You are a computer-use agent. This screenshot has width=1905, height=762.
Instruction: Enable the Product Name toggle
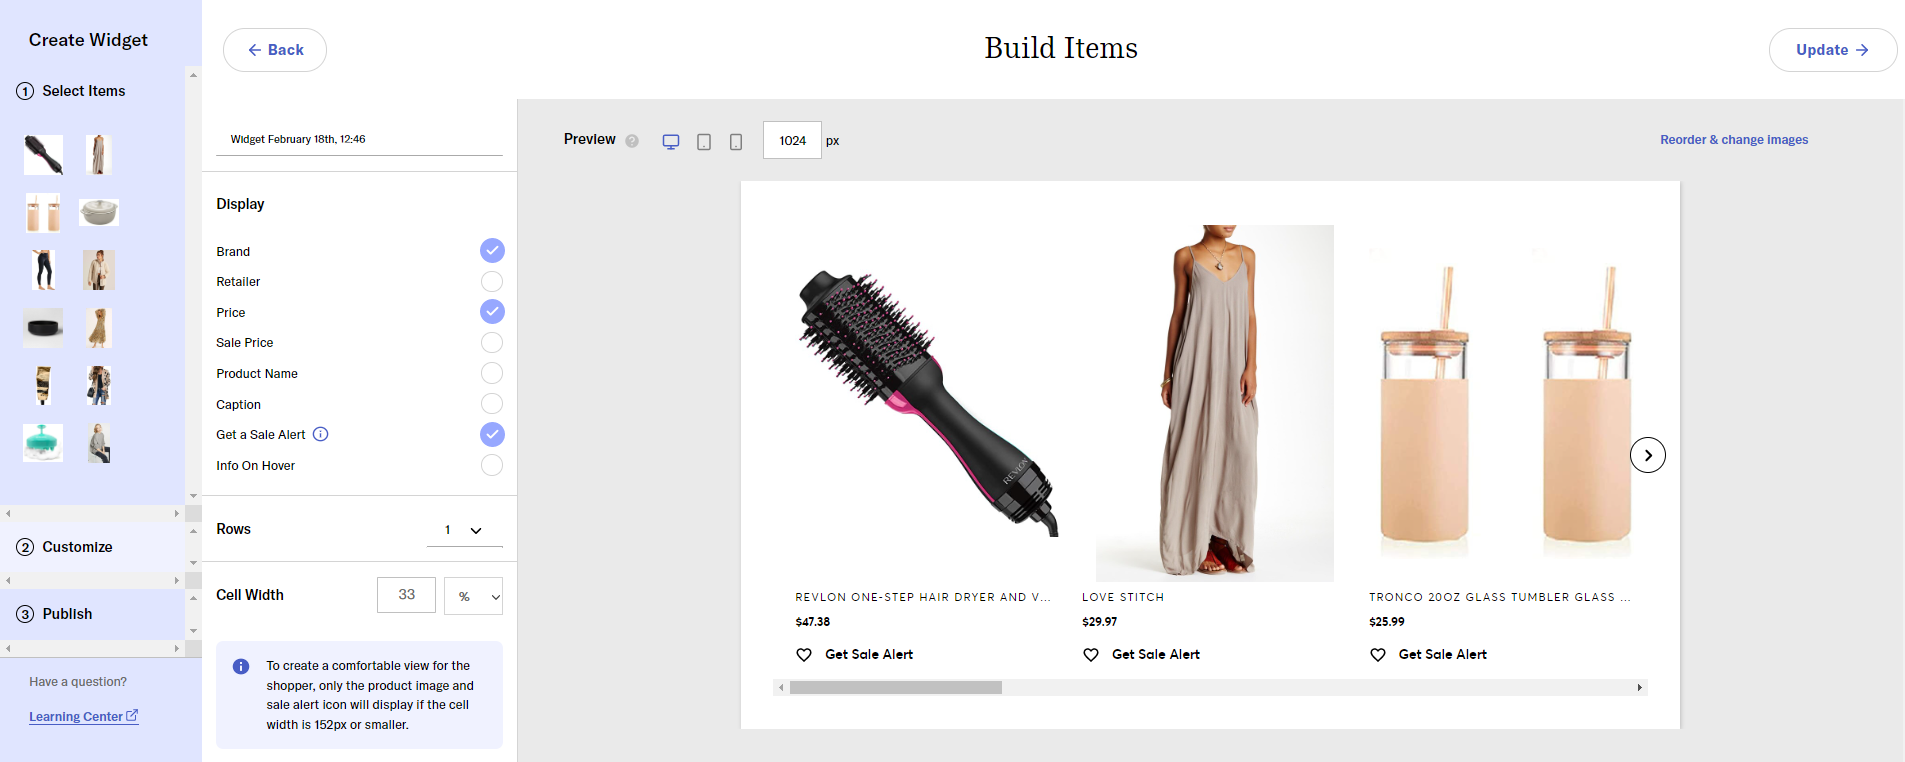492,373
